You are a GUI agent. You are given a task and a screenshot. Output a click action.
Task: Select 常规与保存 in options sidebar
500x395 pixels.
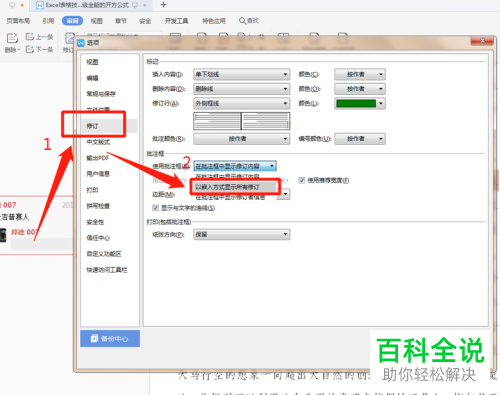pos(101,94)
